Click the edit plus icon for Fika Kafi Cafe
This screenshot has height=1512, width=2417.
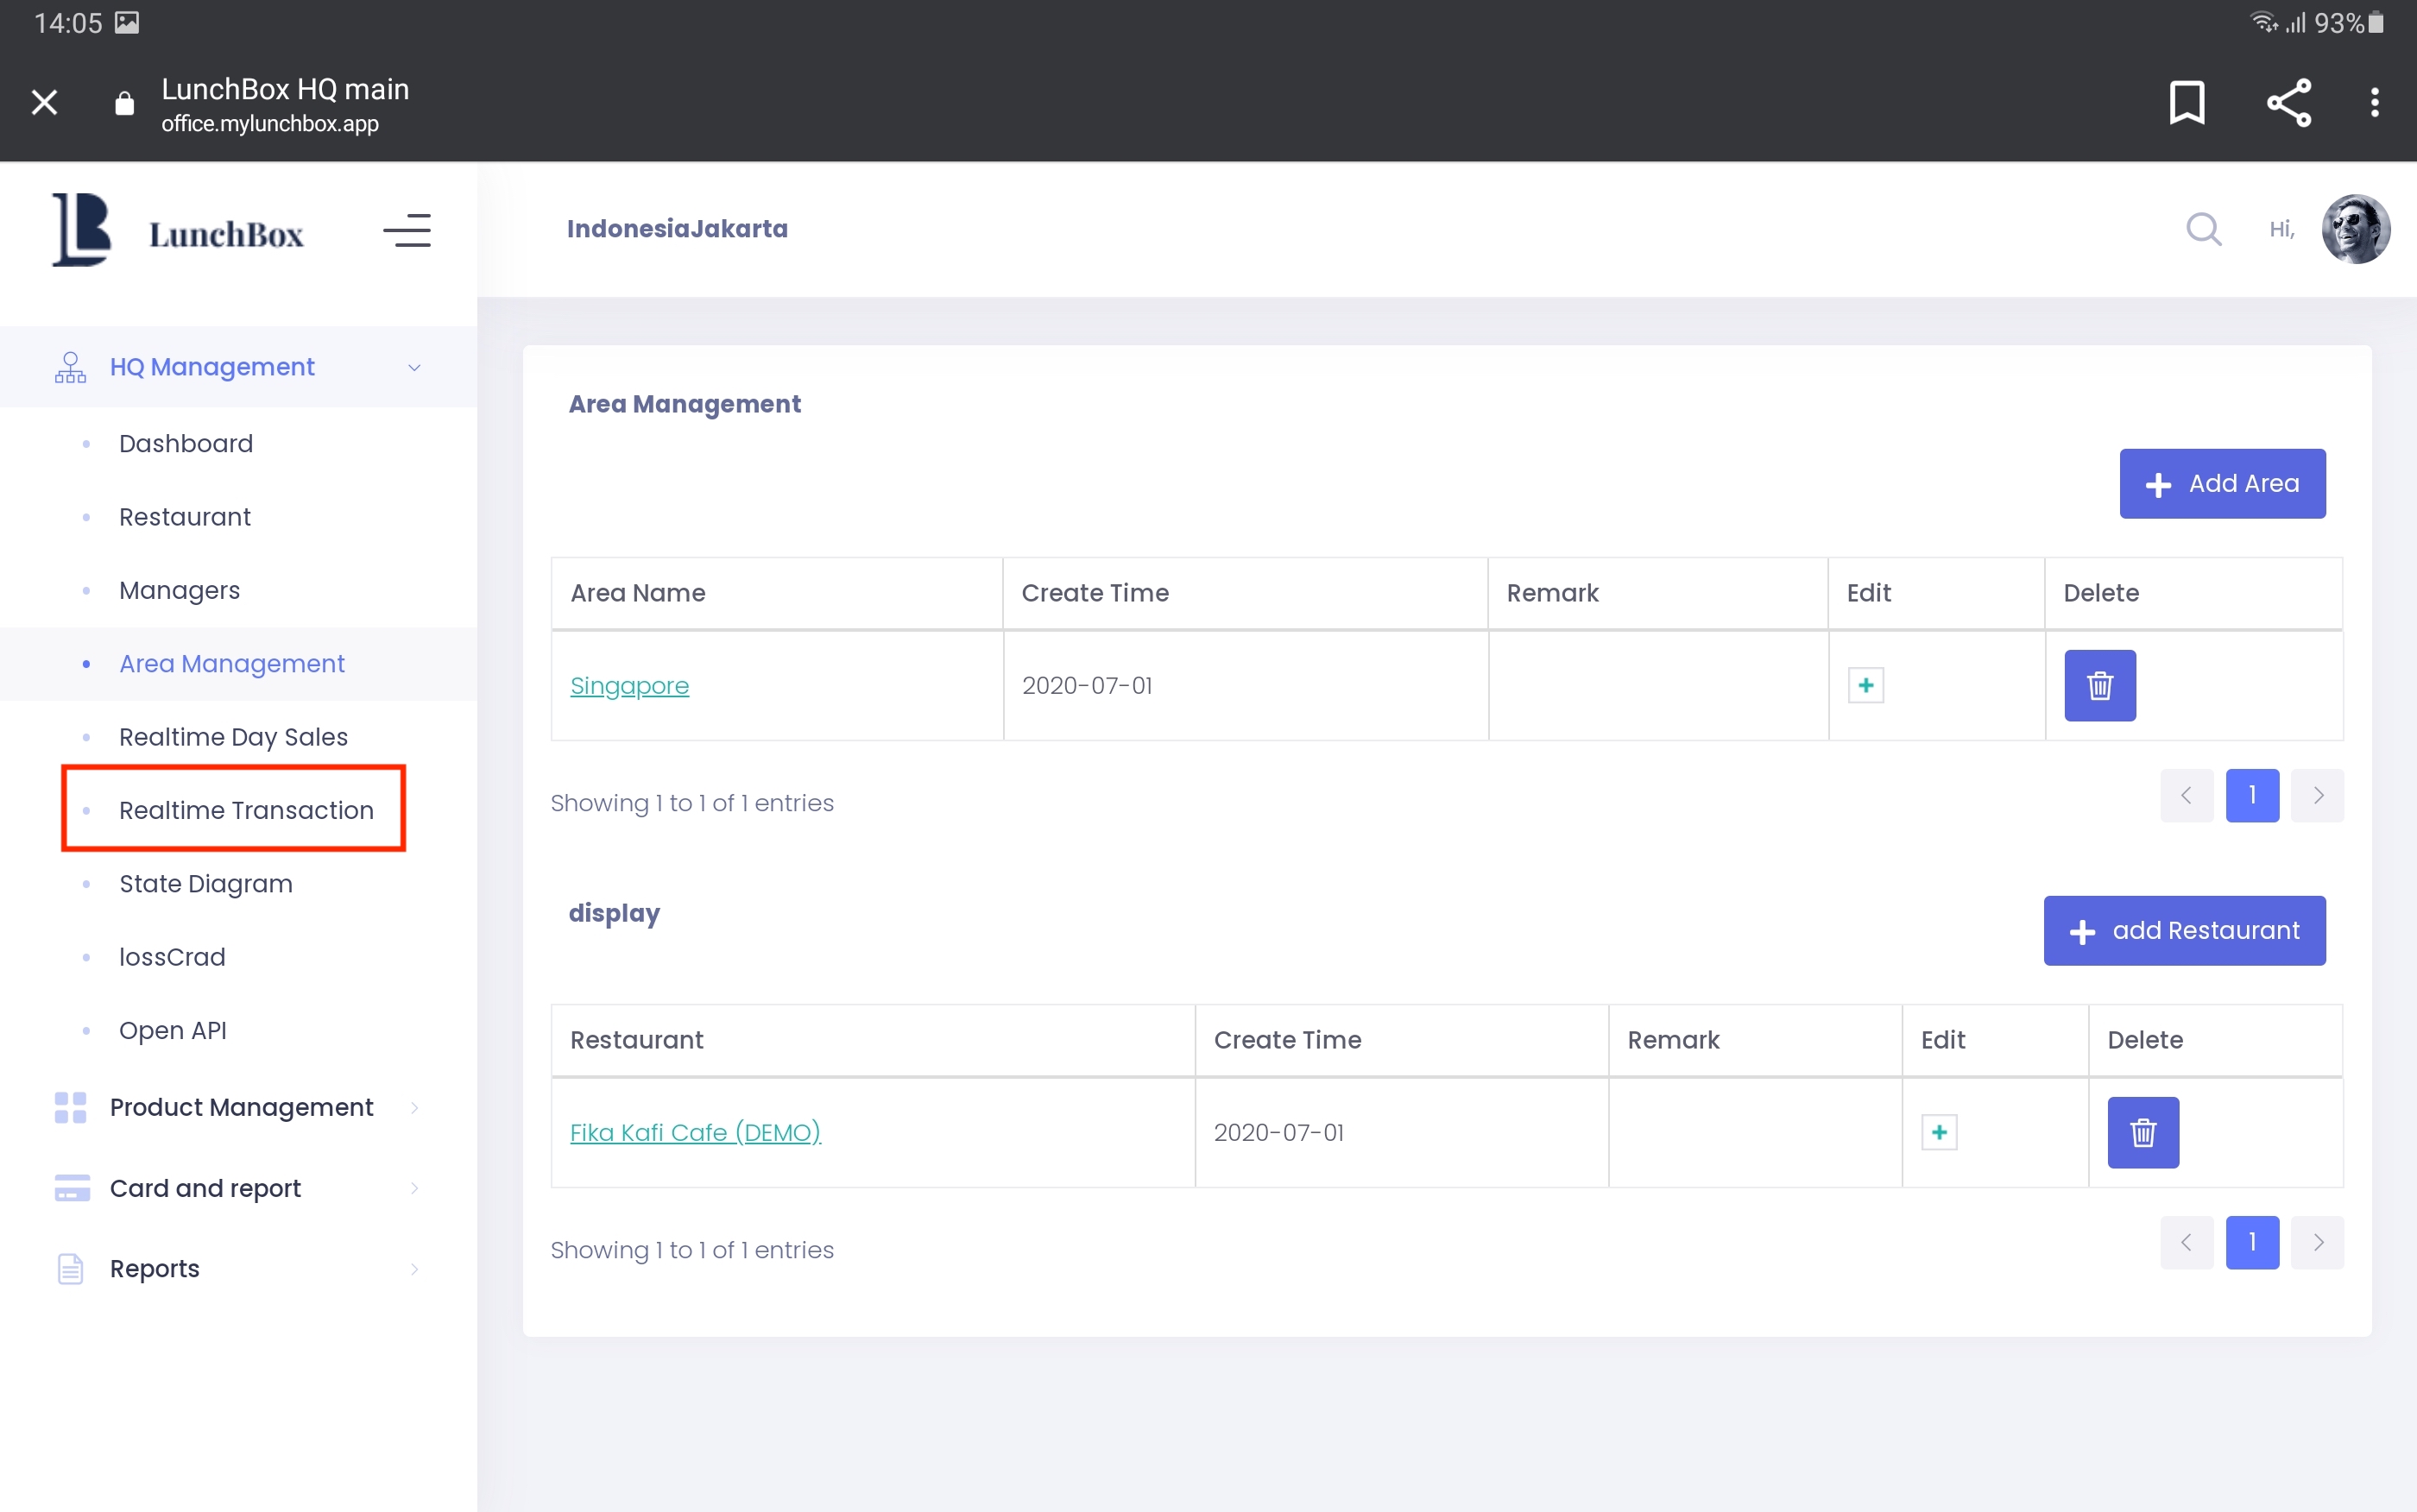tap(1938, 1133)
